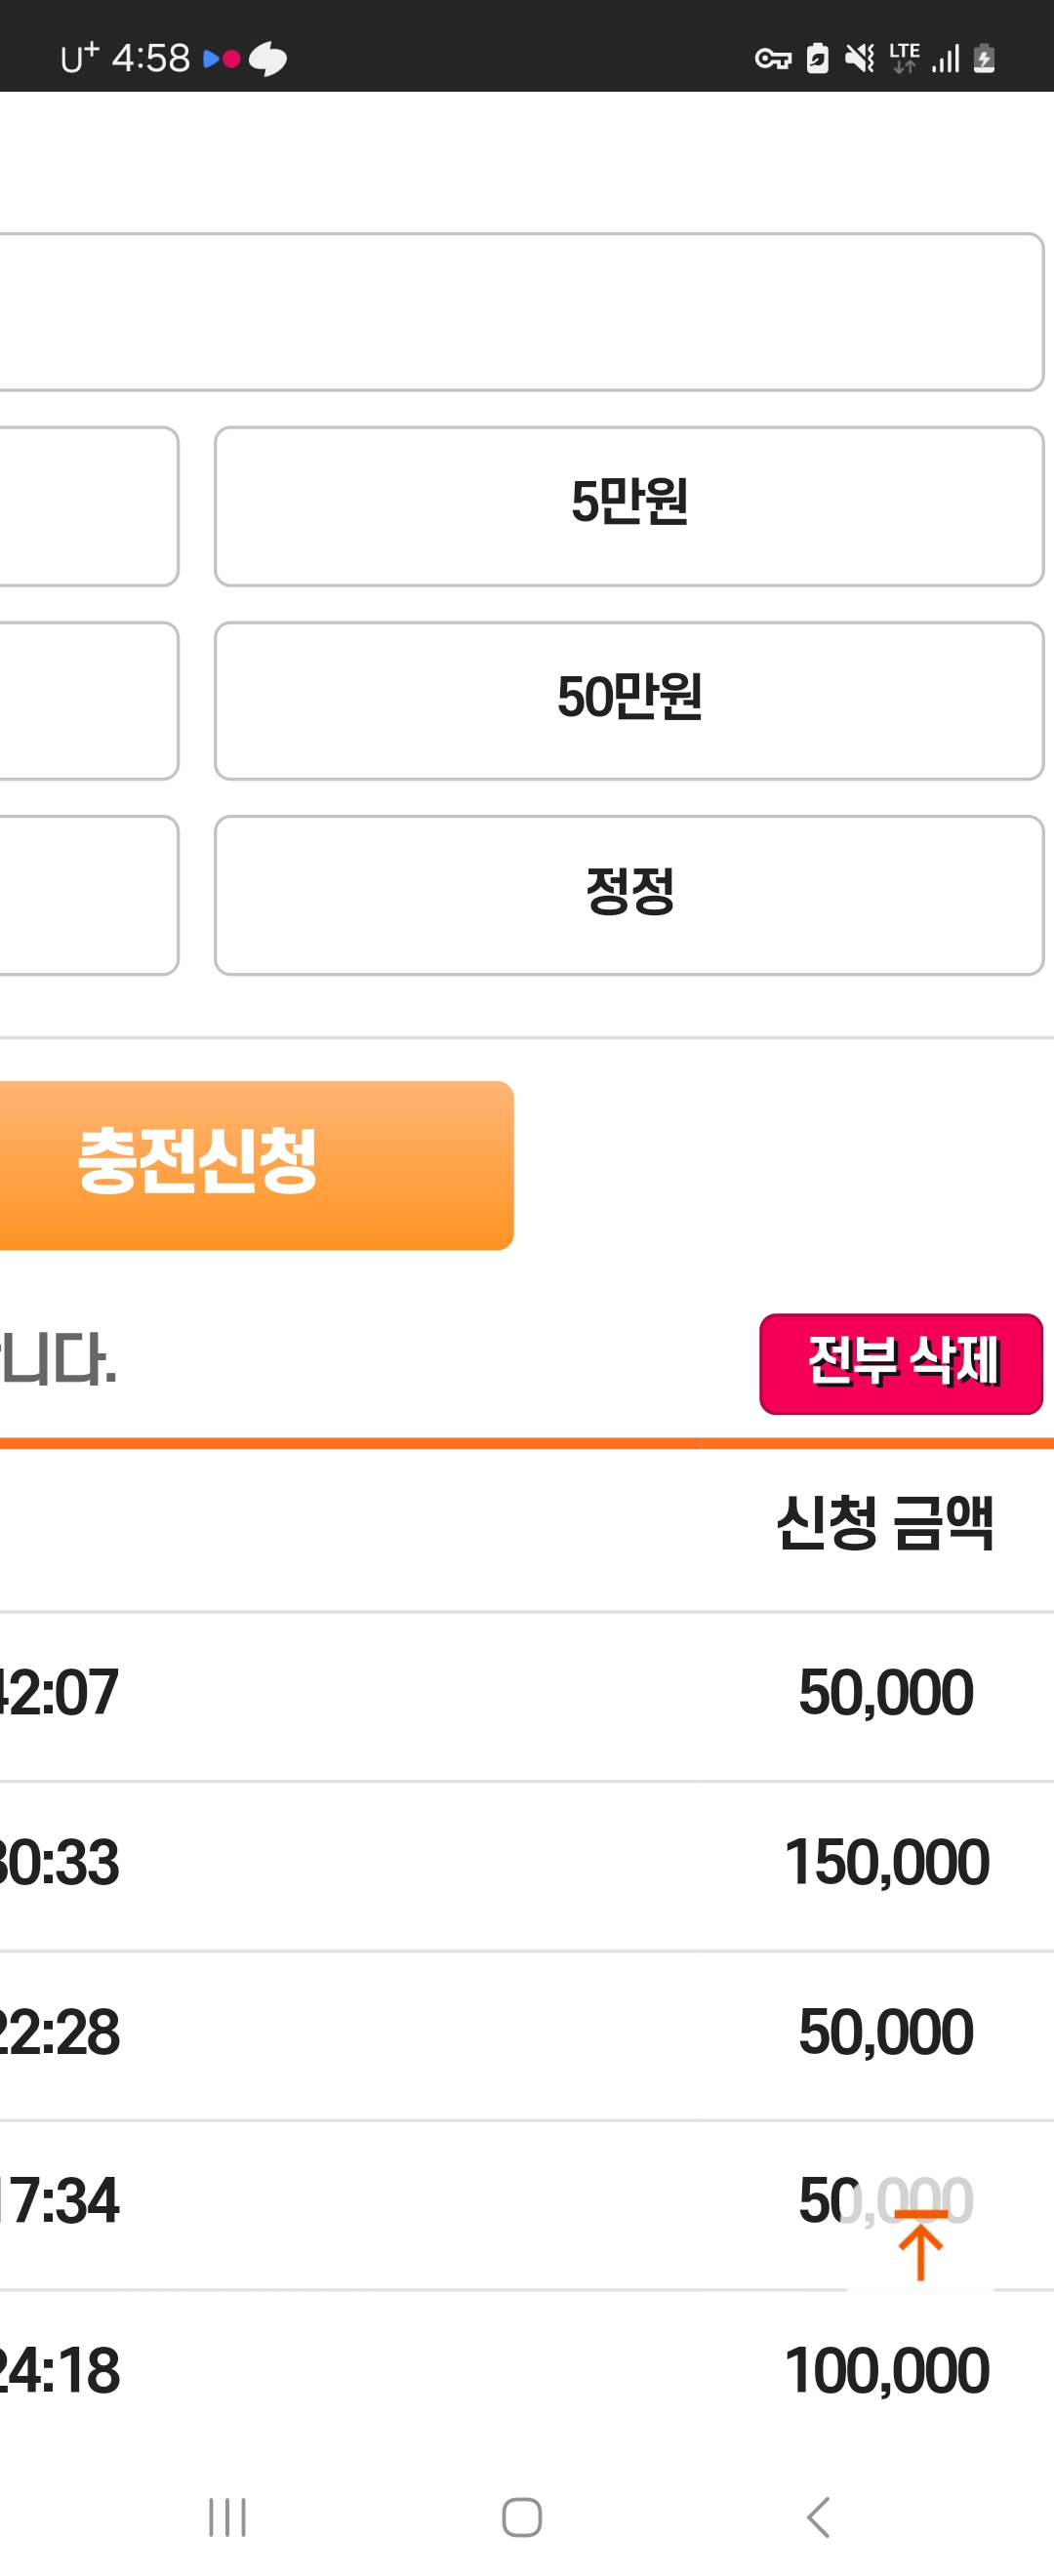Tap the Android home navigation icon

[522, 2516]
